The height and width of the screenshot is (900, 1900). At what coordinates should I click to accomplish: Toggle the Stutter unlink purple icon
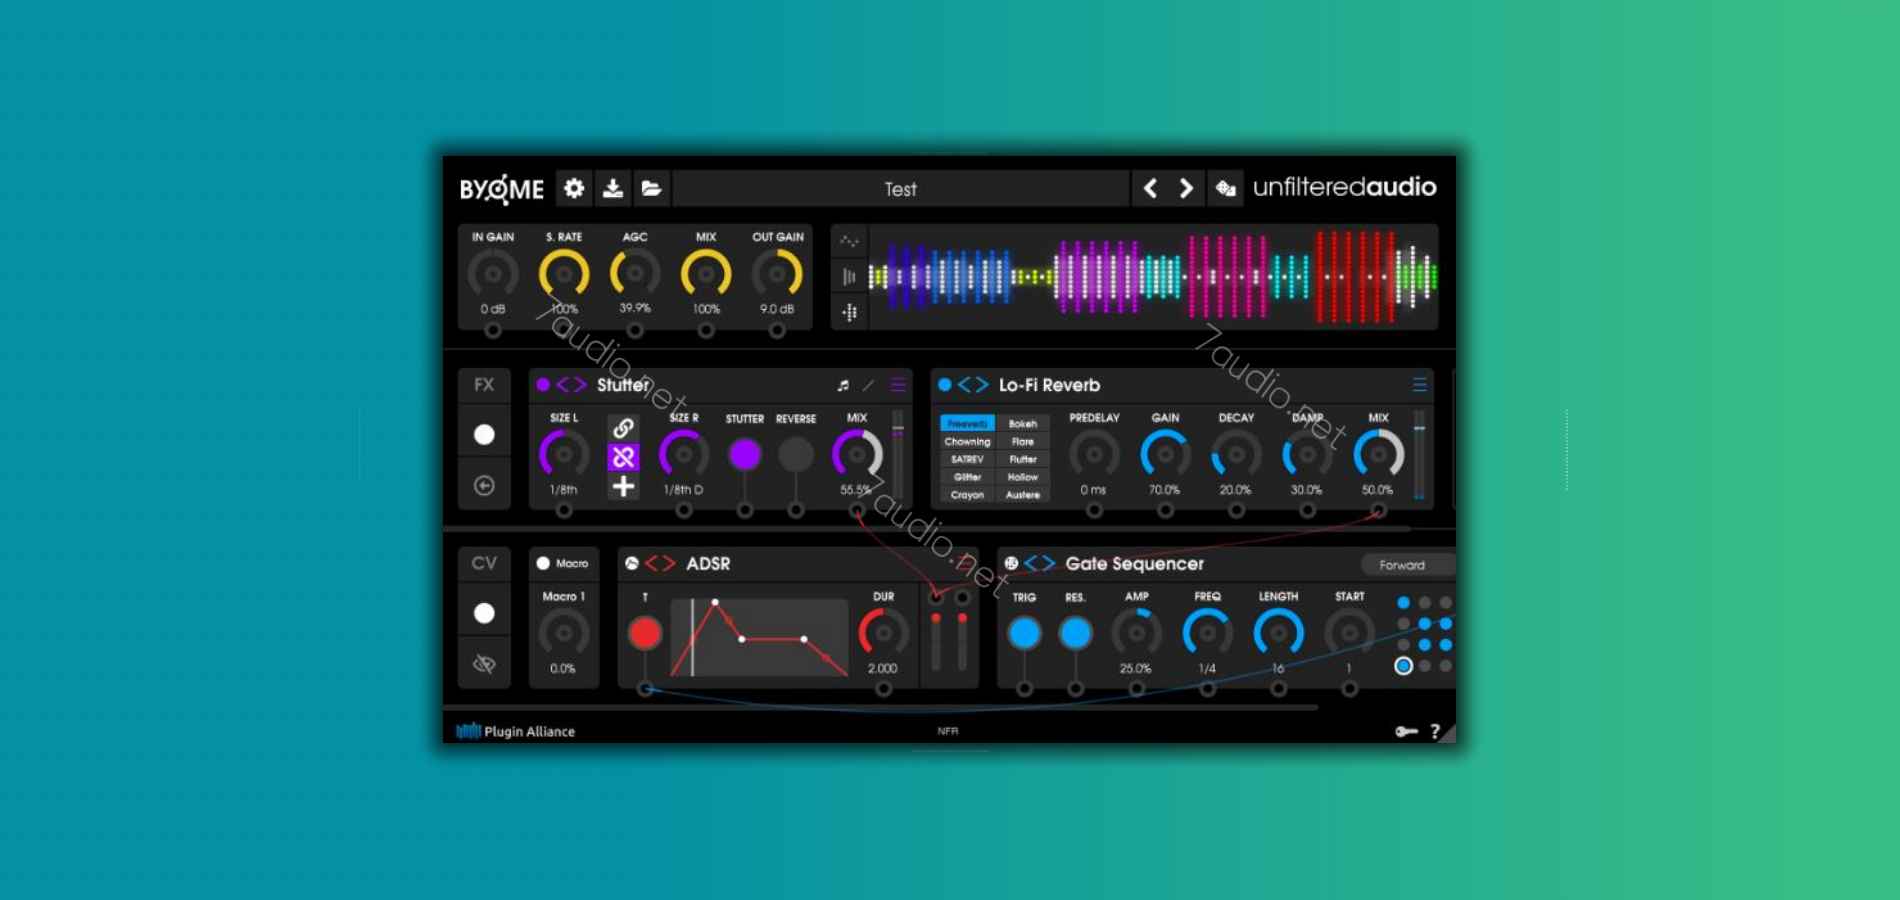tap(623, 457)
